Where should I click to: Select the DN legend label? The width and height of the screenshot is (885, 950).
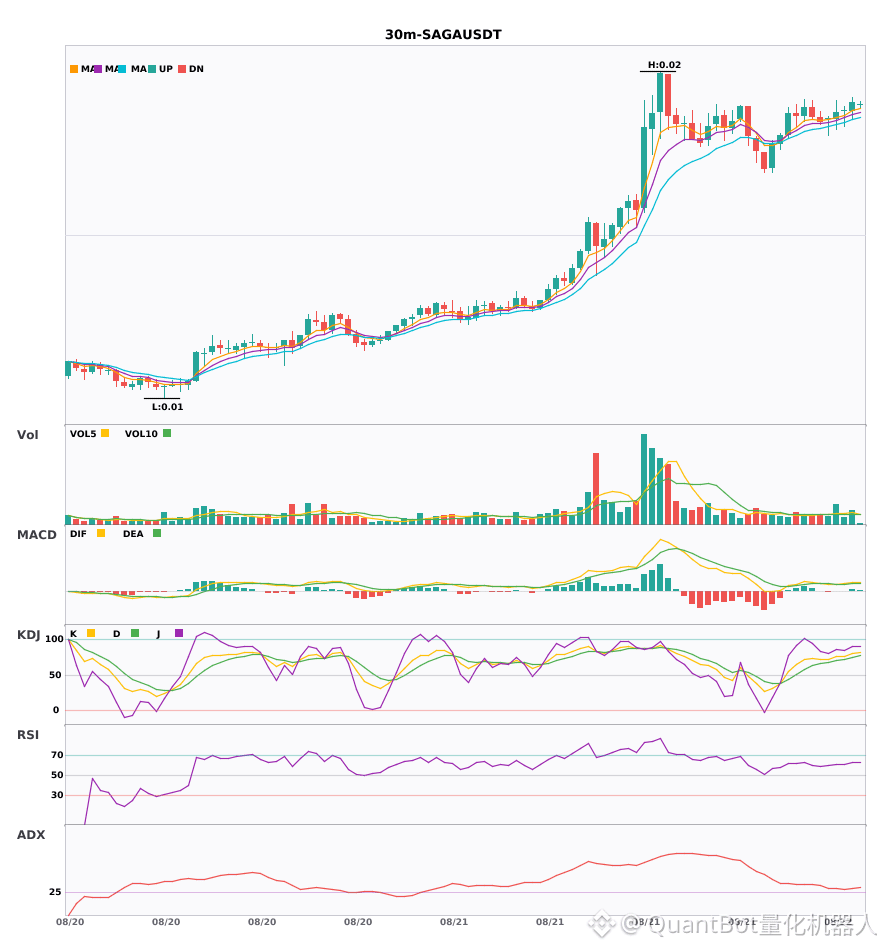[196, 69]
